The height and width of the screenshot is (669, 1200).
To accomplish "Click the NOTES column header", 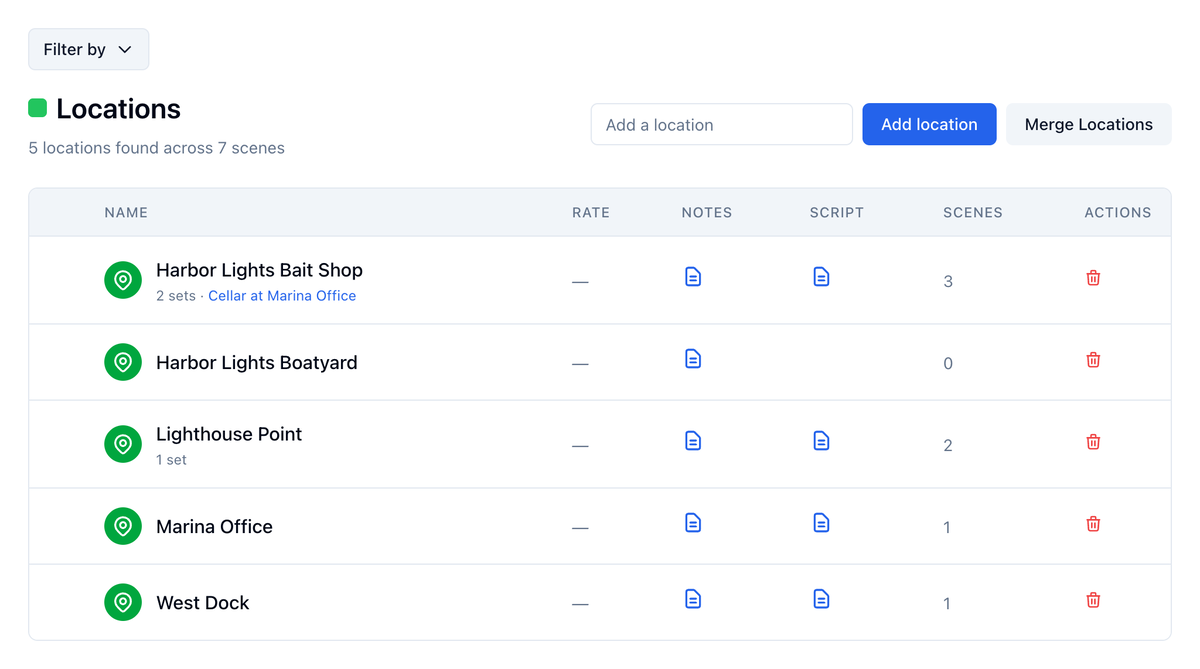I will pos(707,212).
